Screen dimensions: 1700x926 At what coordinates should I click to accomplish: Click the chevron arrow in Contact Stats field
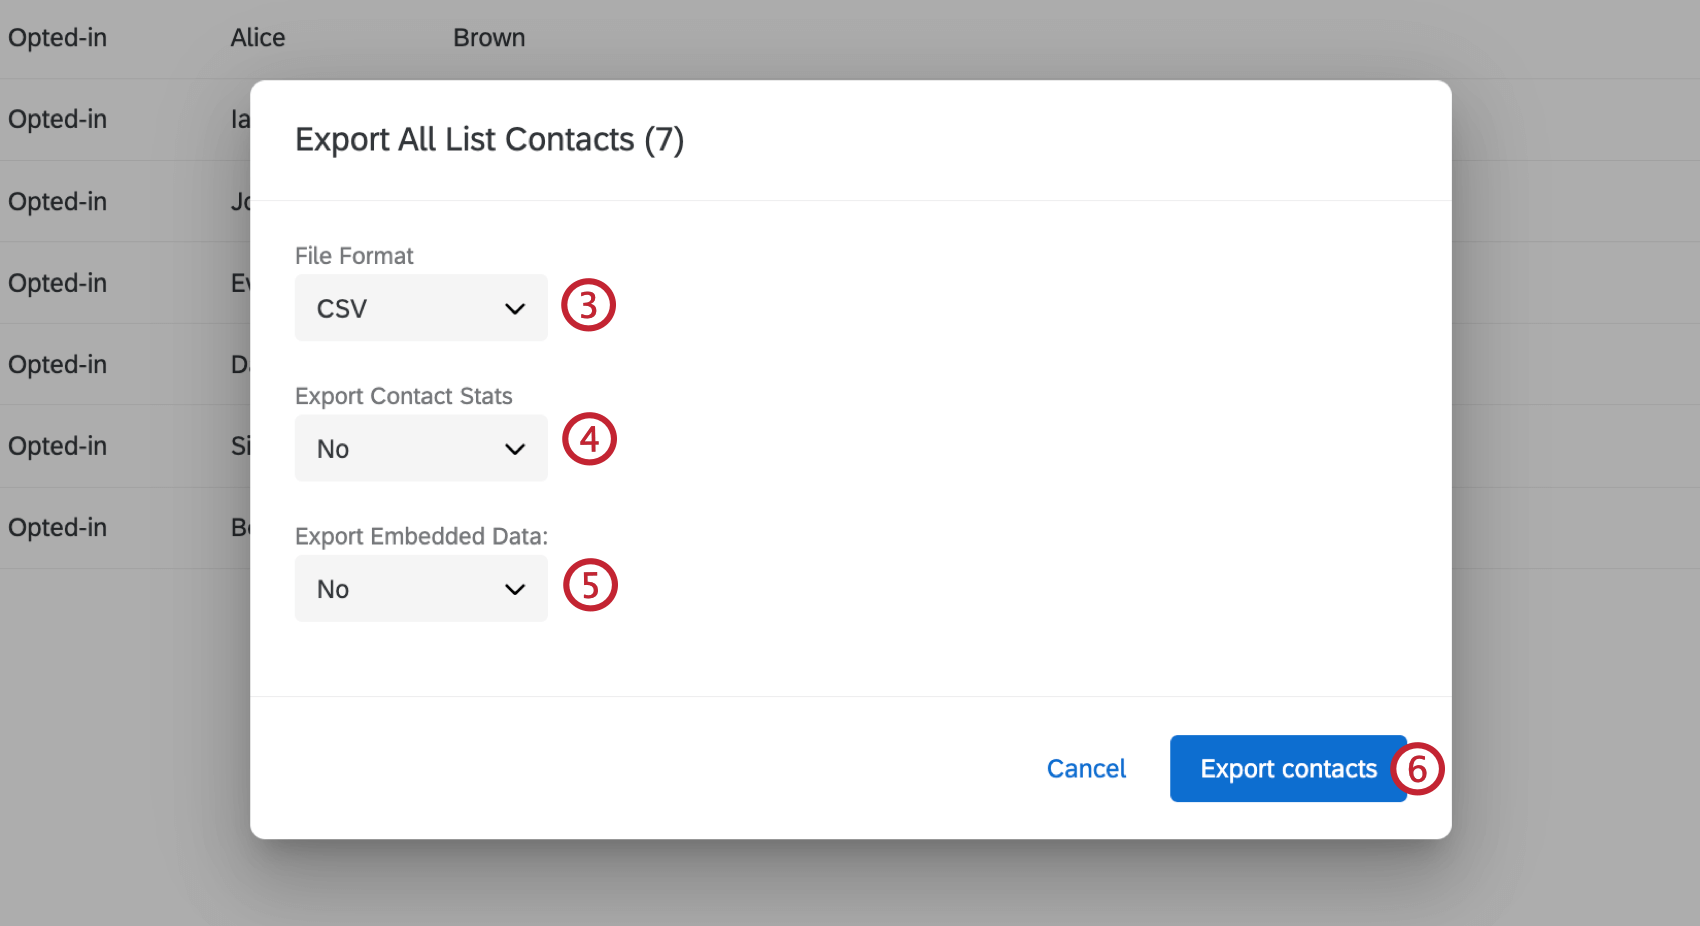tap(515, 449)
